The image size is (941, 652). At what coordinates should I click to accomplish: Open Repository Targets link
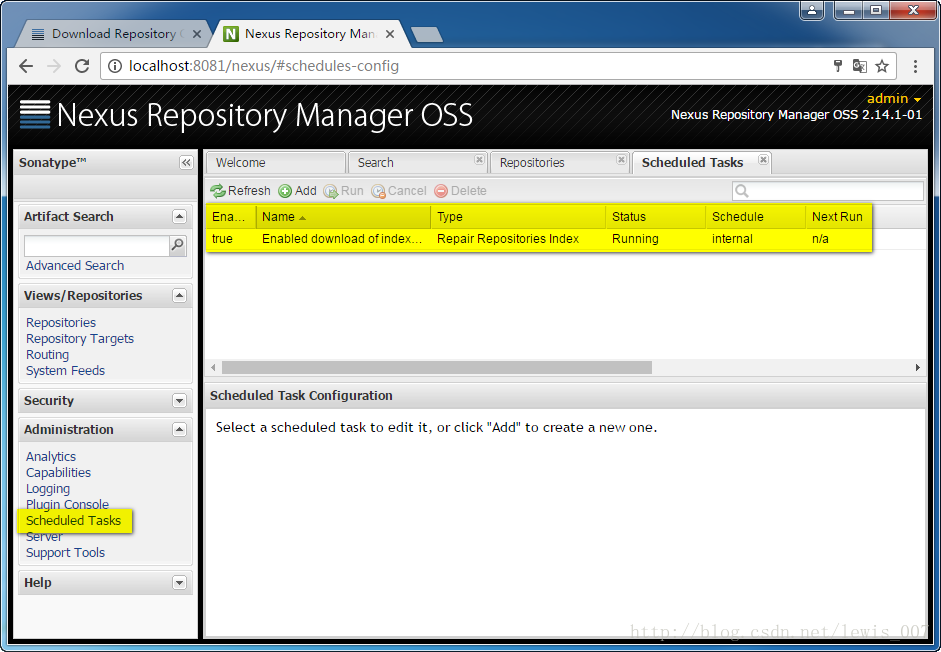coord(80,339)
